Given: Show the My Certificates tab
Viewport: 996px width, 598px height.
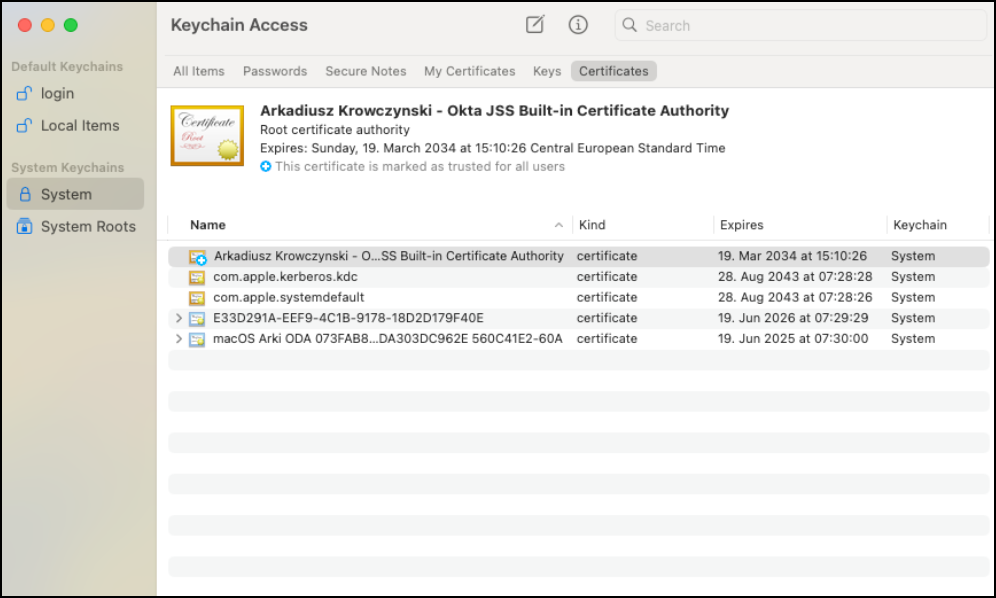Looking at the screenshot, I should point(469,71).
